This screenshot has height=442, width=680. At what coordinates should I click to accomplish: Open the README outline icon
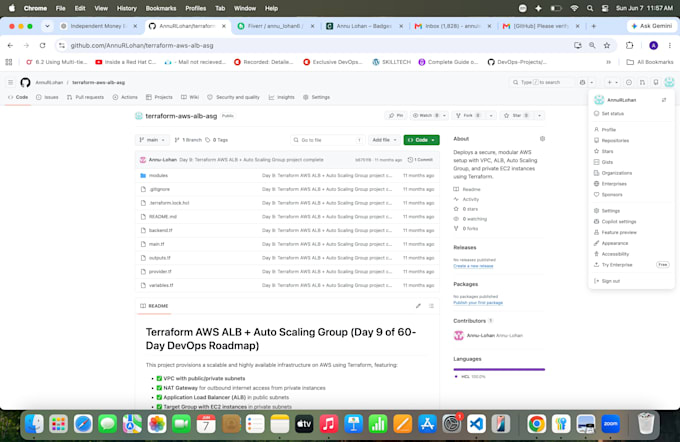431,306
